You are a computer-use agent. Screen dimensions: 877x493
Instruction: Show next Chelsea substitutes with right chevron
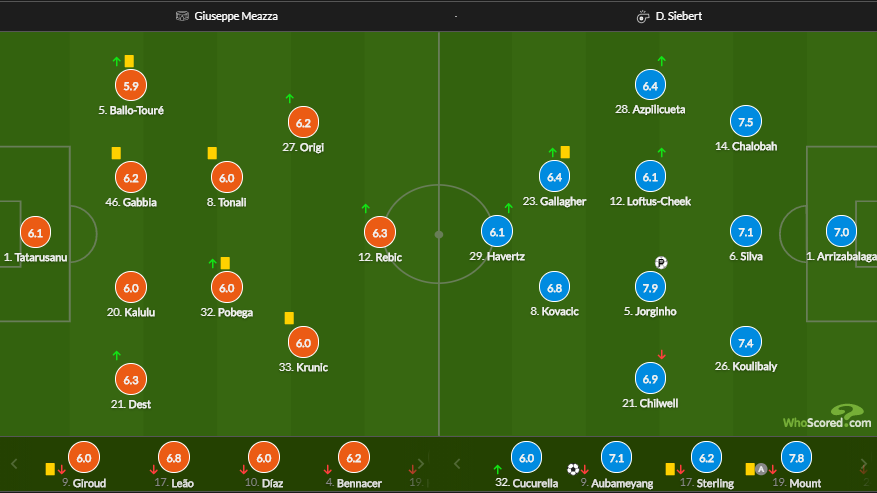864,463
